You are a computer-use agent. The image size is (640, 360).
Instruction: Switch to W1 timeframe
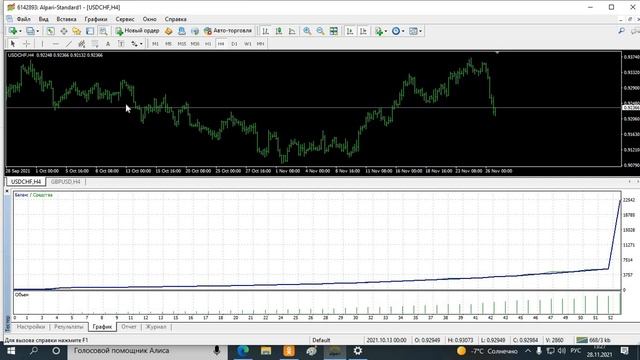(248, 44)
